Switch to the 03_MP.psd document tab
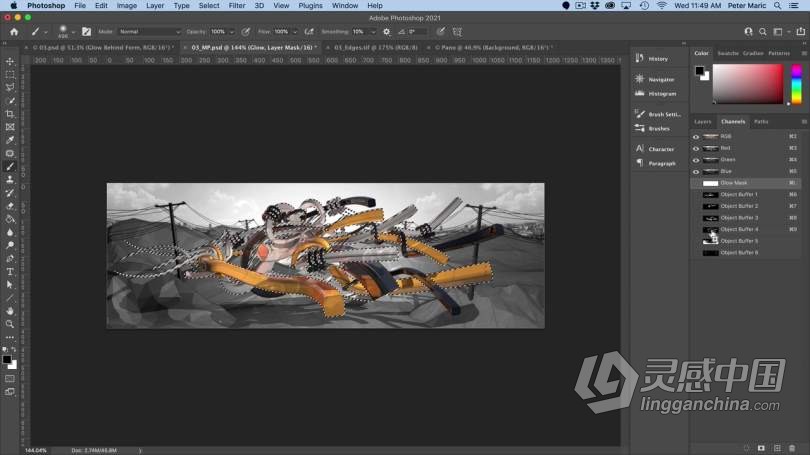This screenshot has height=455, width=810. coord(254,48)
